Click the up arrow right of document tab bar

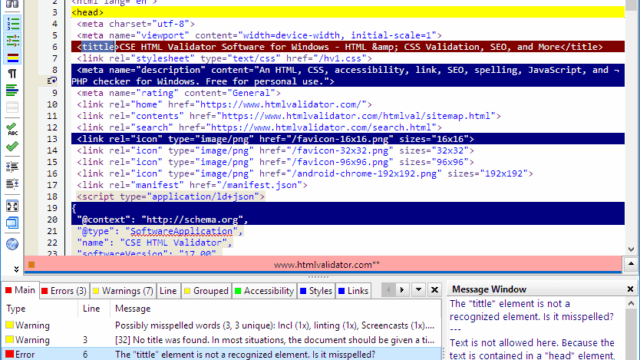(x=631, y=264)
